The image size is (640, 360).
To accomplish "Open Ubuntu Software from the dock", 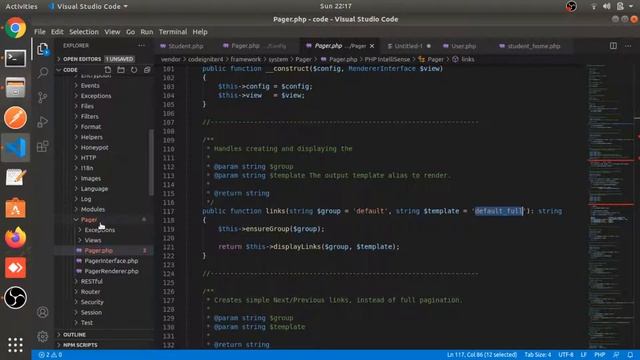I will pos(16,208).
